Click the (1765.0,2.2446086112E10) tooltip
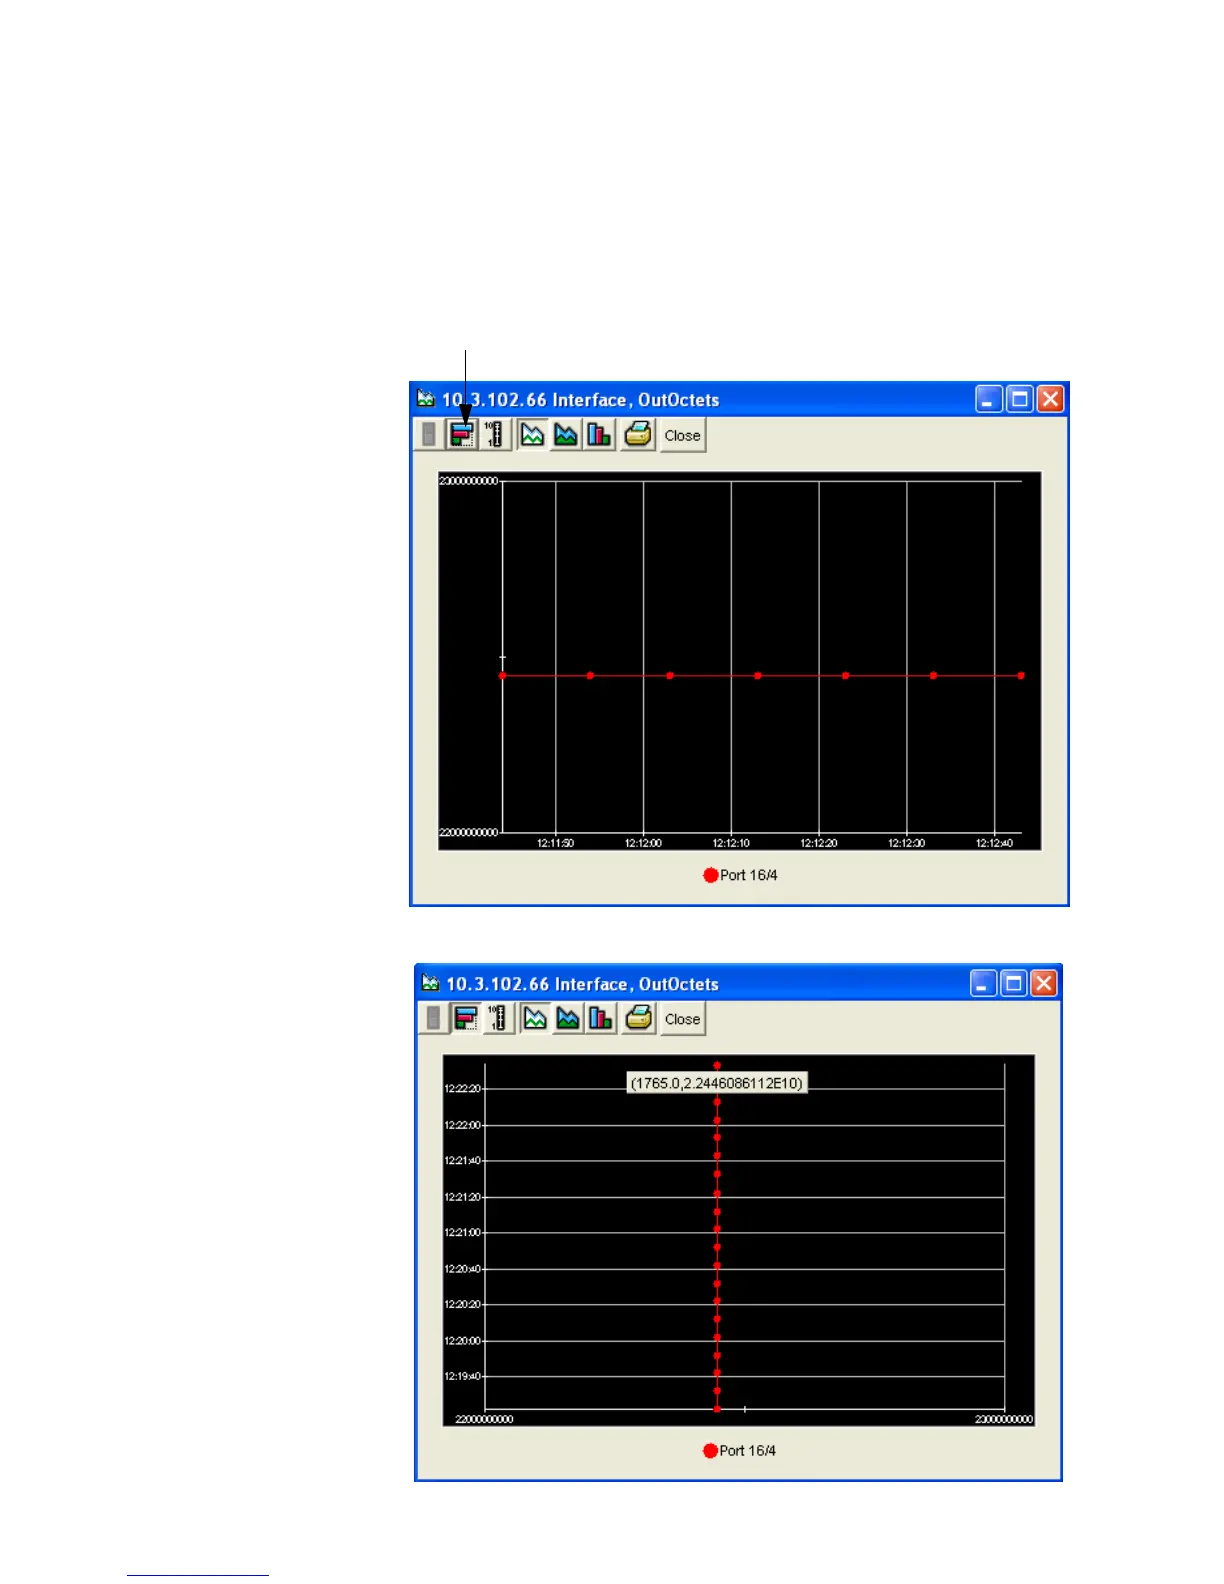1224x1584 pixels. pyautogui.click(x=716, y=1083)
